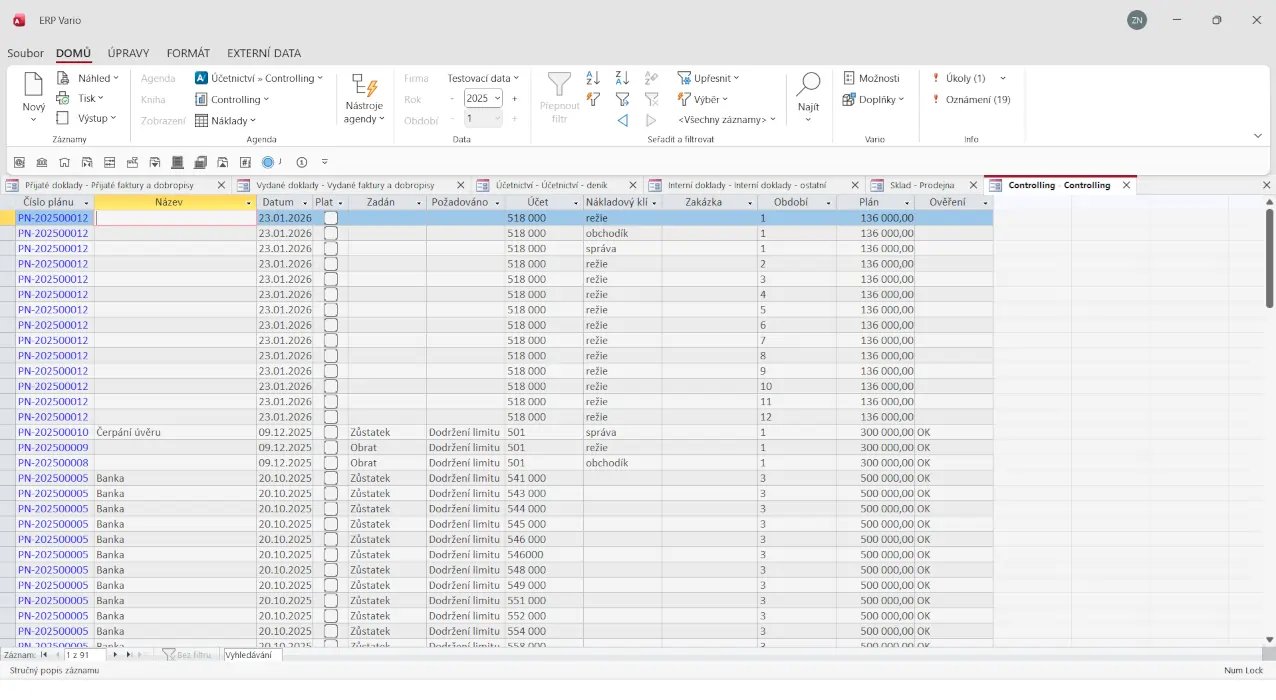Click the Nový new record icon
Image resolution: width=1276 pixels, height=700 pixels.
33,85
